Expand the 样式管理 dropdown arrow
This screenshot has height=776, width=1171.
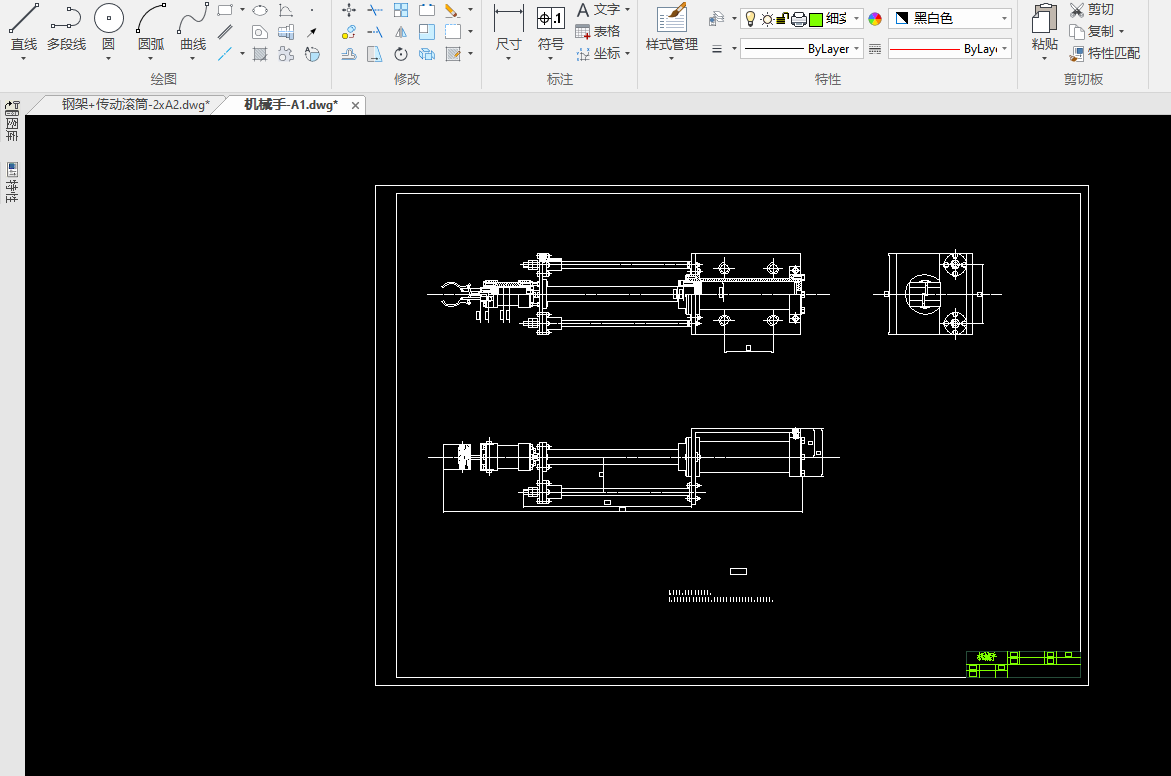click(x=671, y=58)
